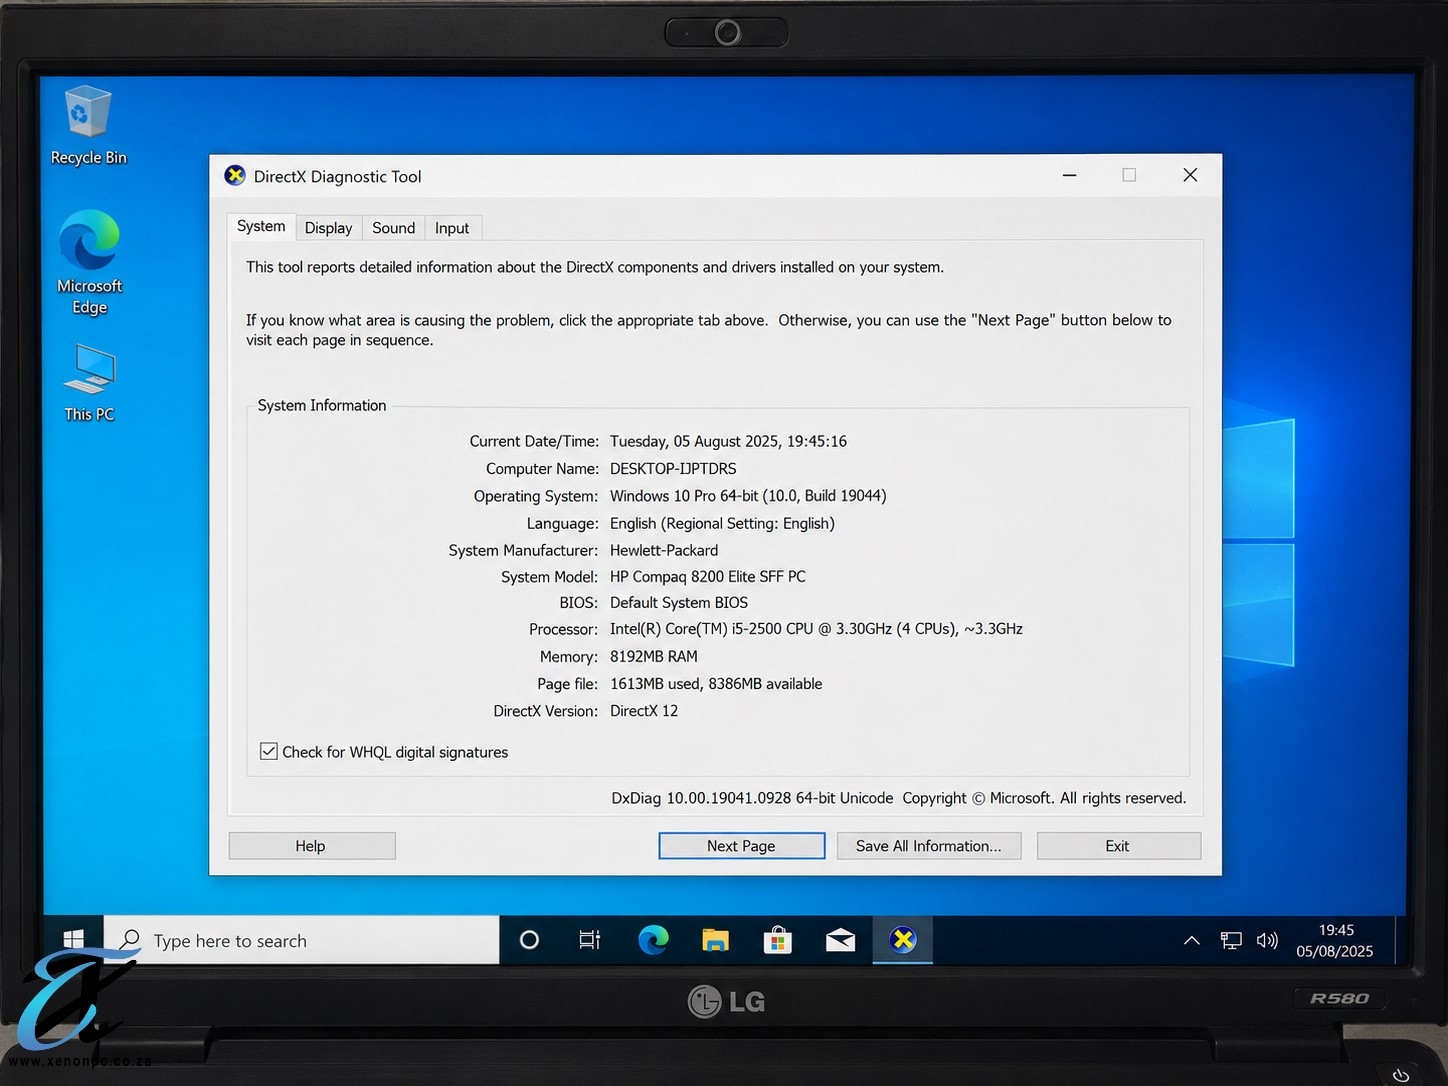Click the HP Compaq 8200 Elite model text
The image size is (1448, 1086).
708,577
